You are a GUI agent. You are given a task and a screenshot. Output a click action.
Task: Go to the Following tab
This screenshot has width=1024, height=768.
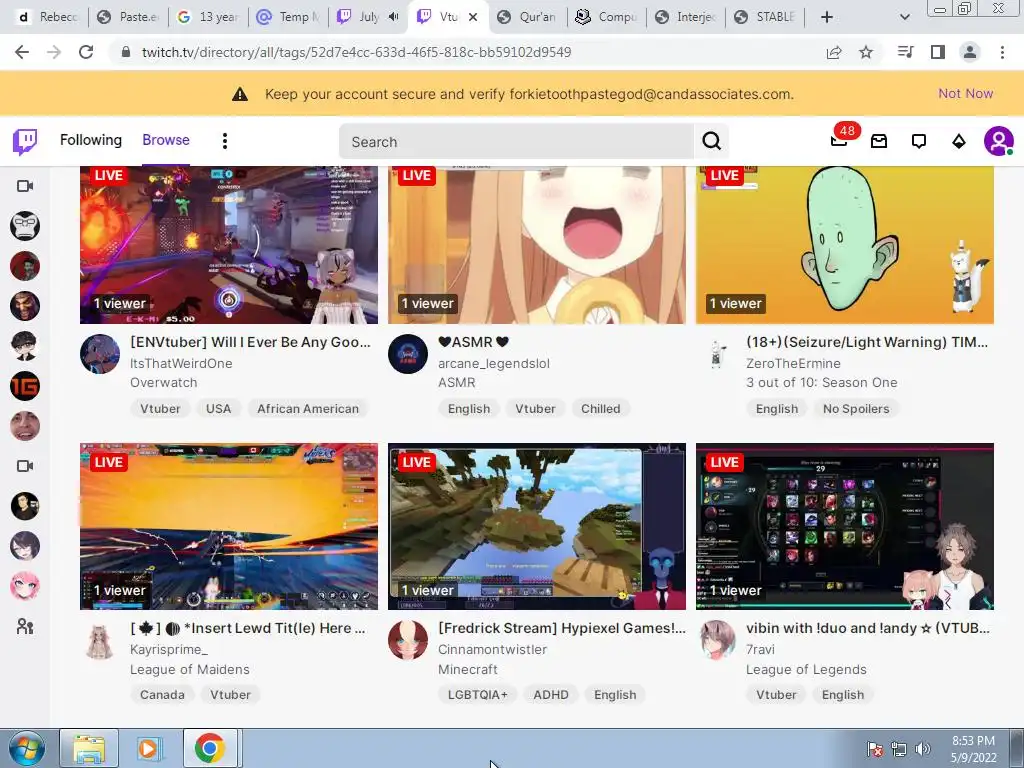click(x=91, y=140)
